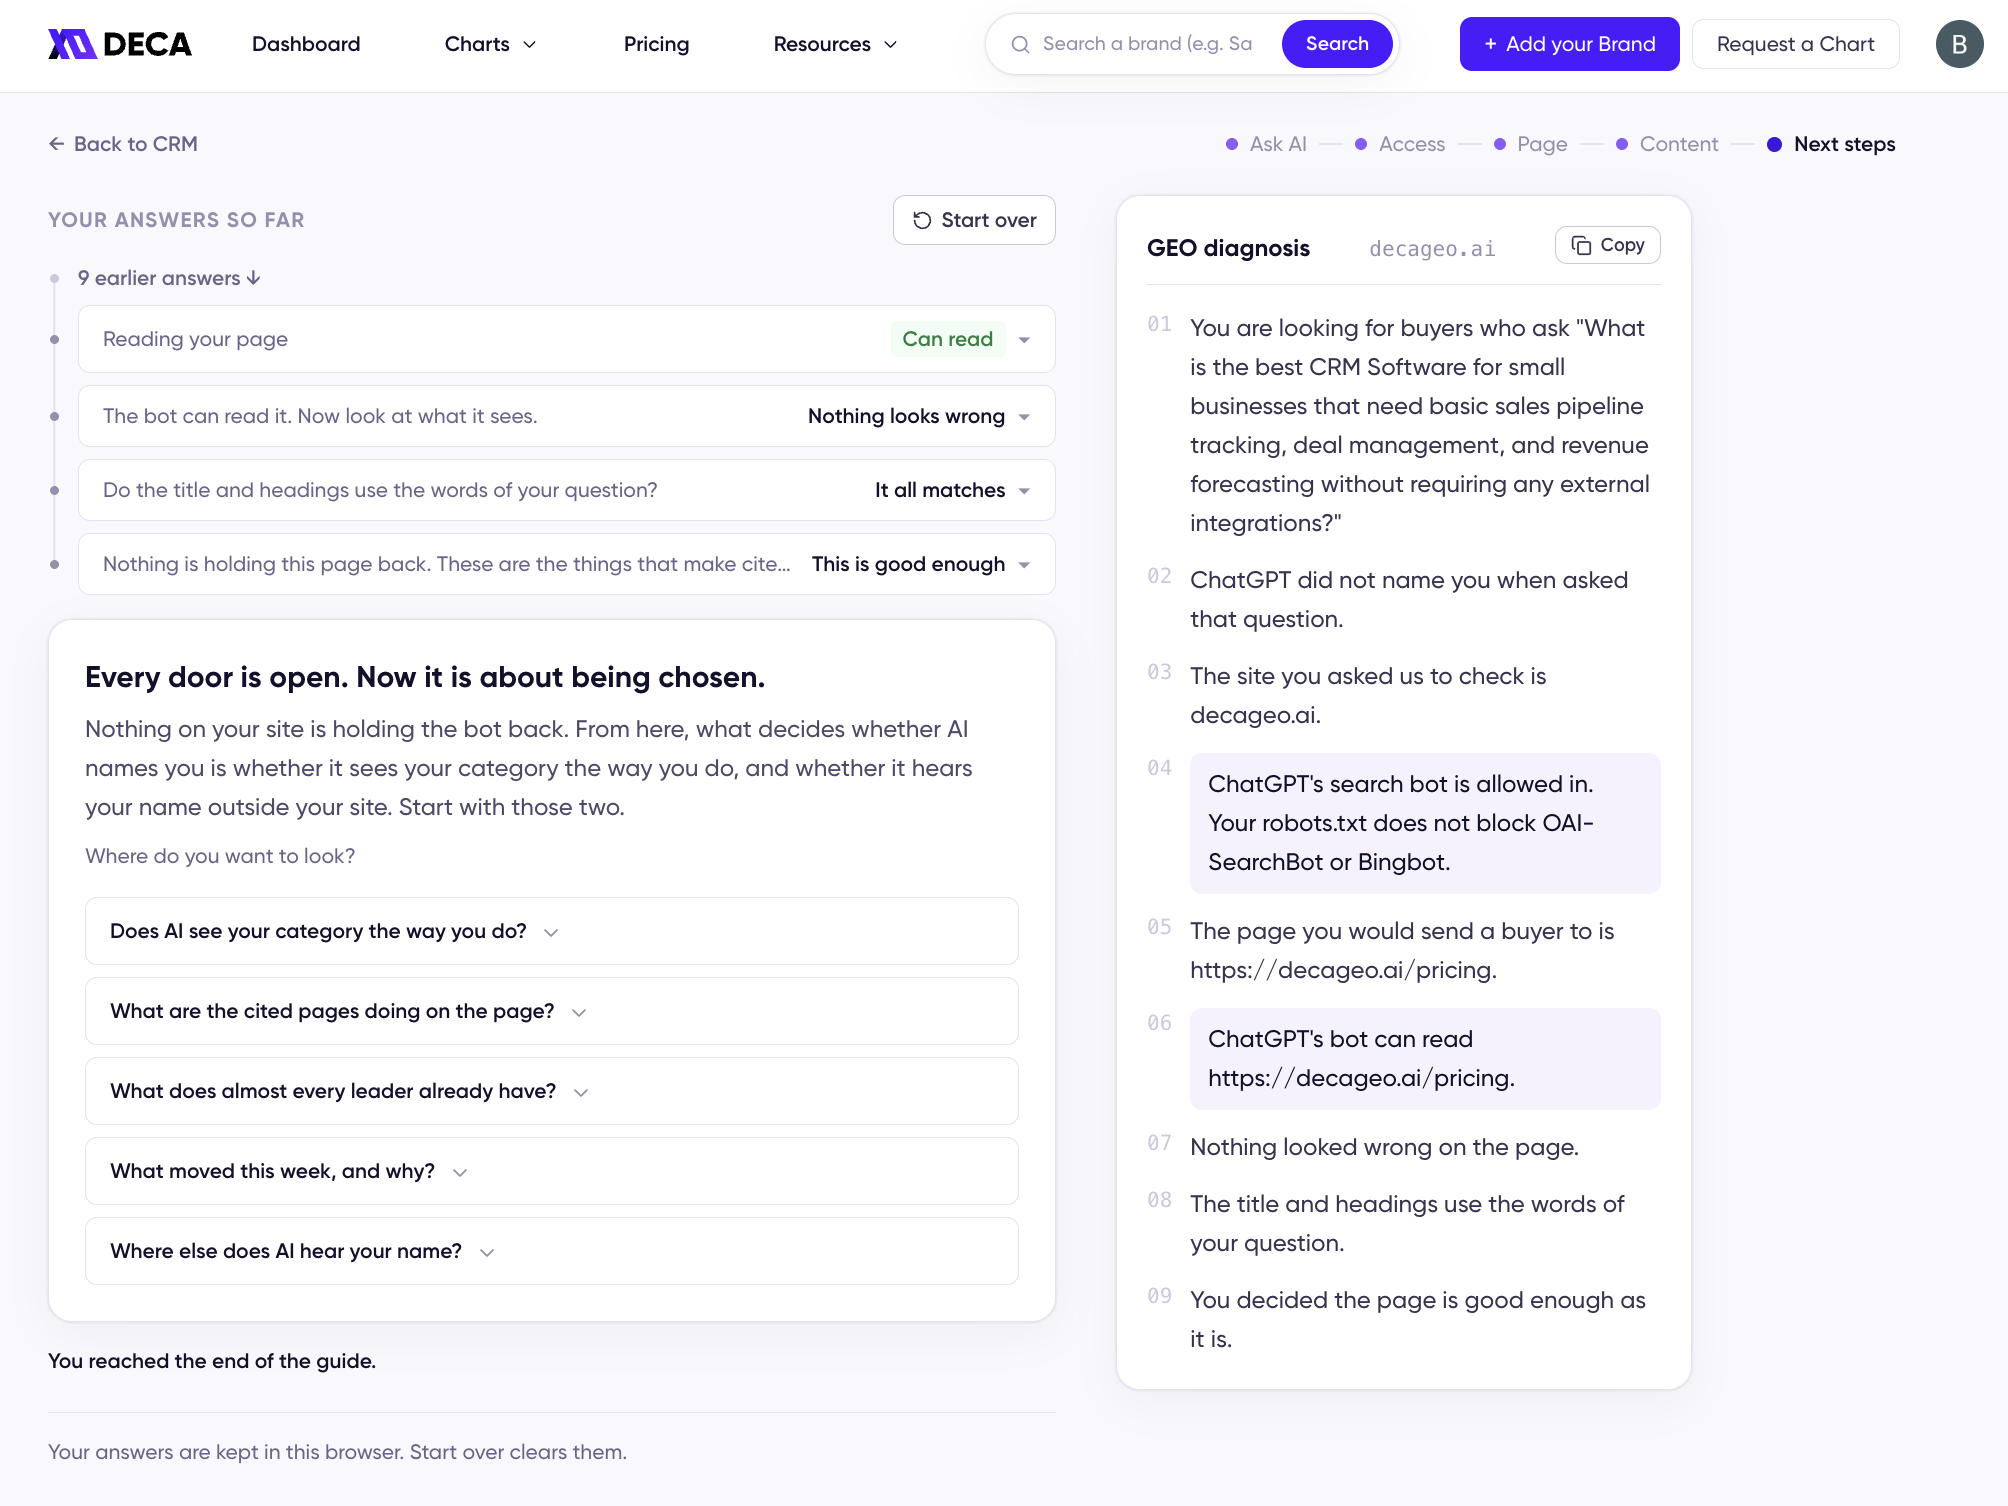The height and width of the screenshot is (1506, 2008).
Task: Expand What moved this week, and why?
Action: pos(552,1171)
